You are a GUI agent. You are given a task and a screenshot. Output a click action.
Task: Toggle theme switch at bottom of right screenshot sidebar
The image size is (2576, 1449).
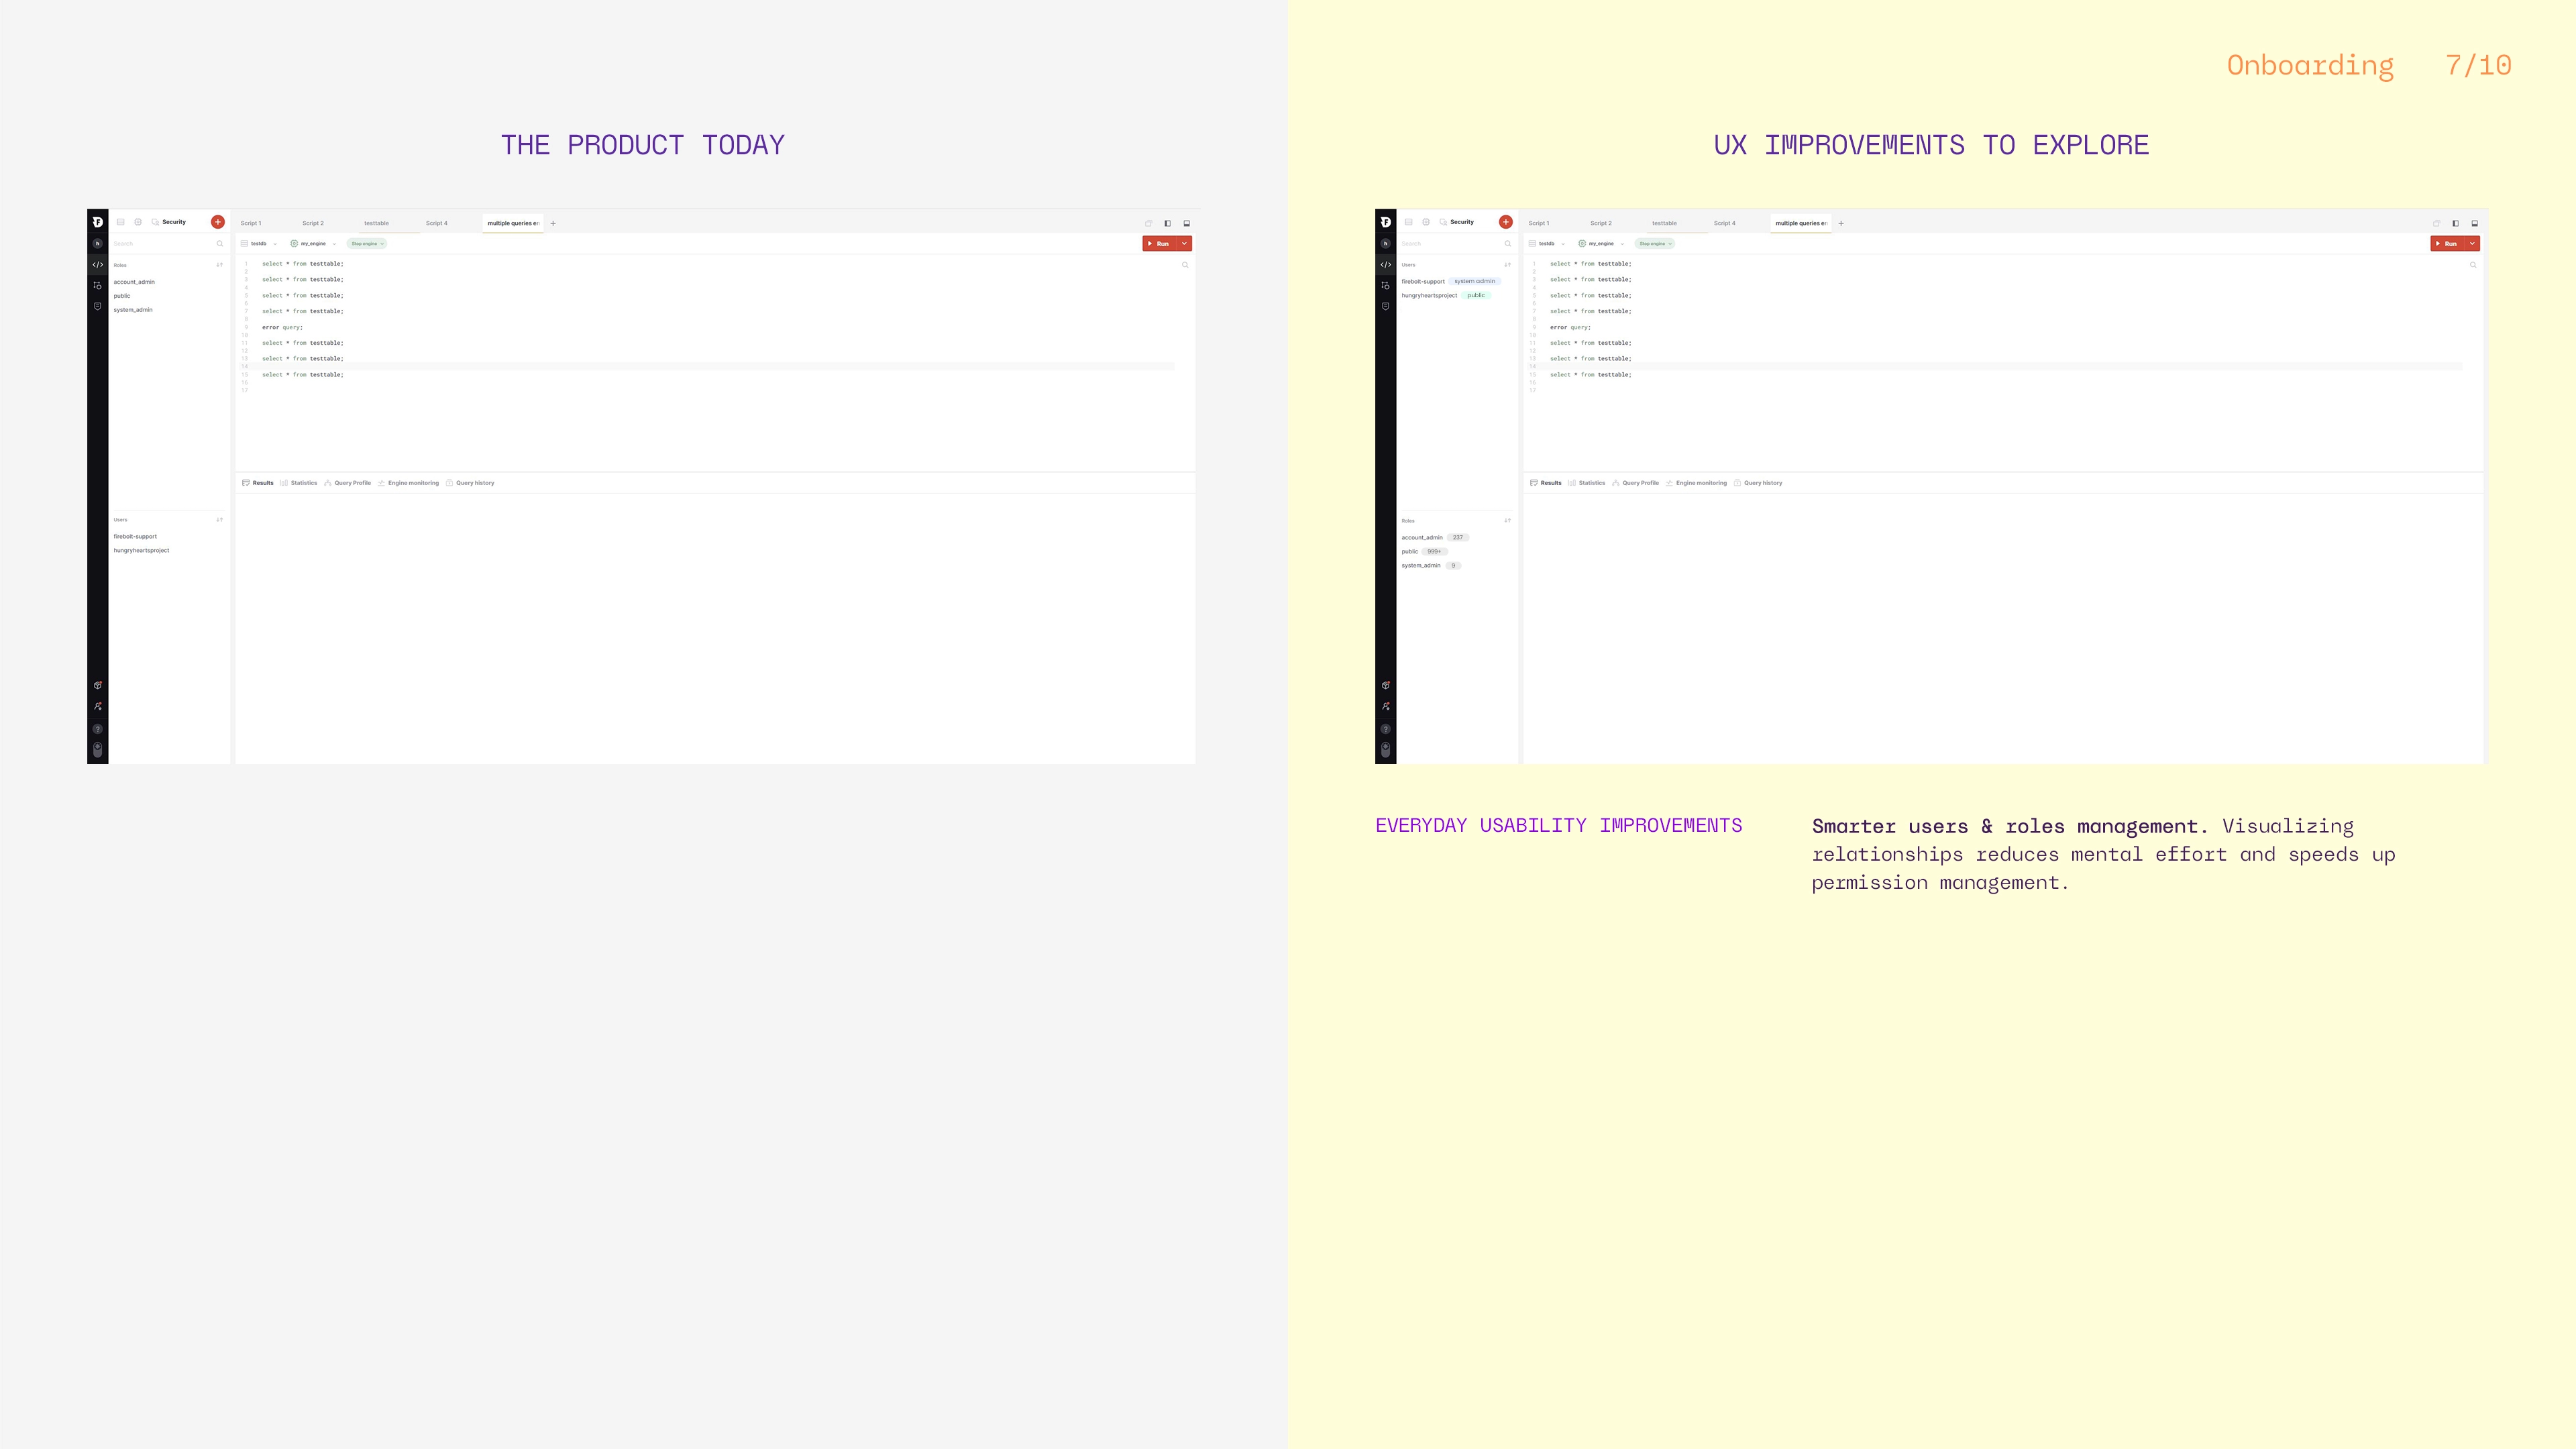tap(1385, 749)
